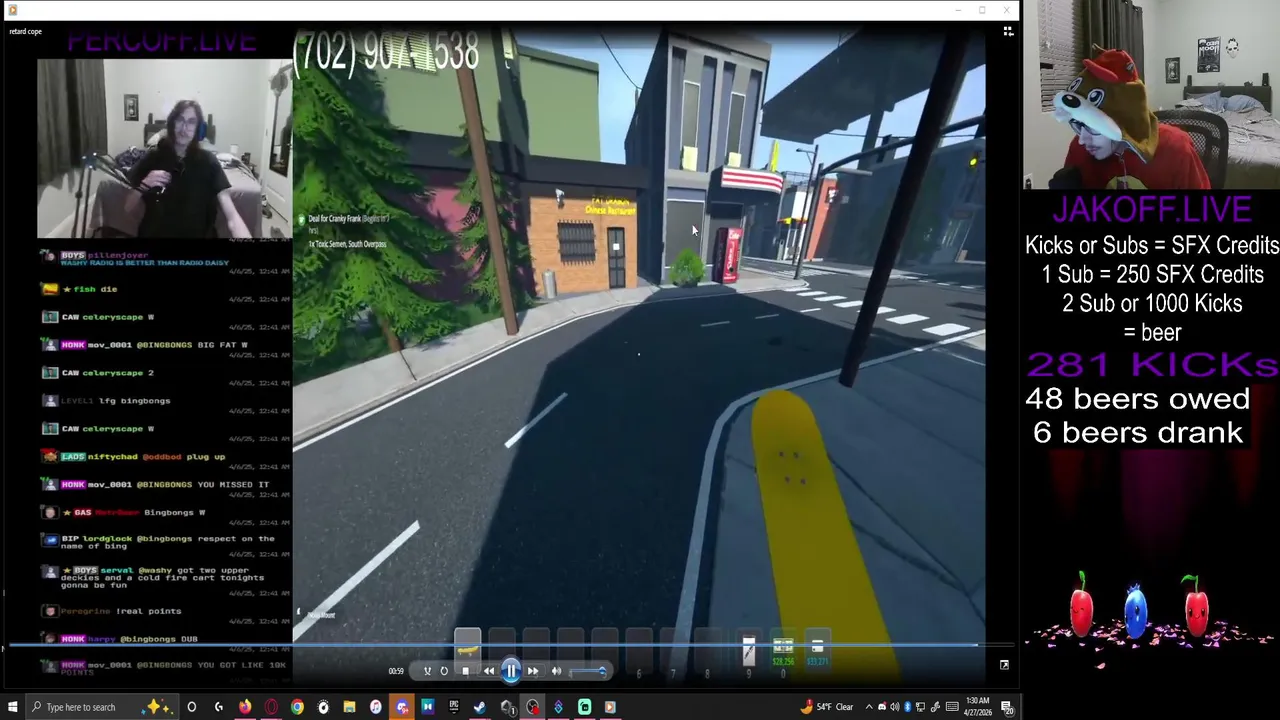
Task: Open the media player taskbar icon
Action: coord(610,707)
